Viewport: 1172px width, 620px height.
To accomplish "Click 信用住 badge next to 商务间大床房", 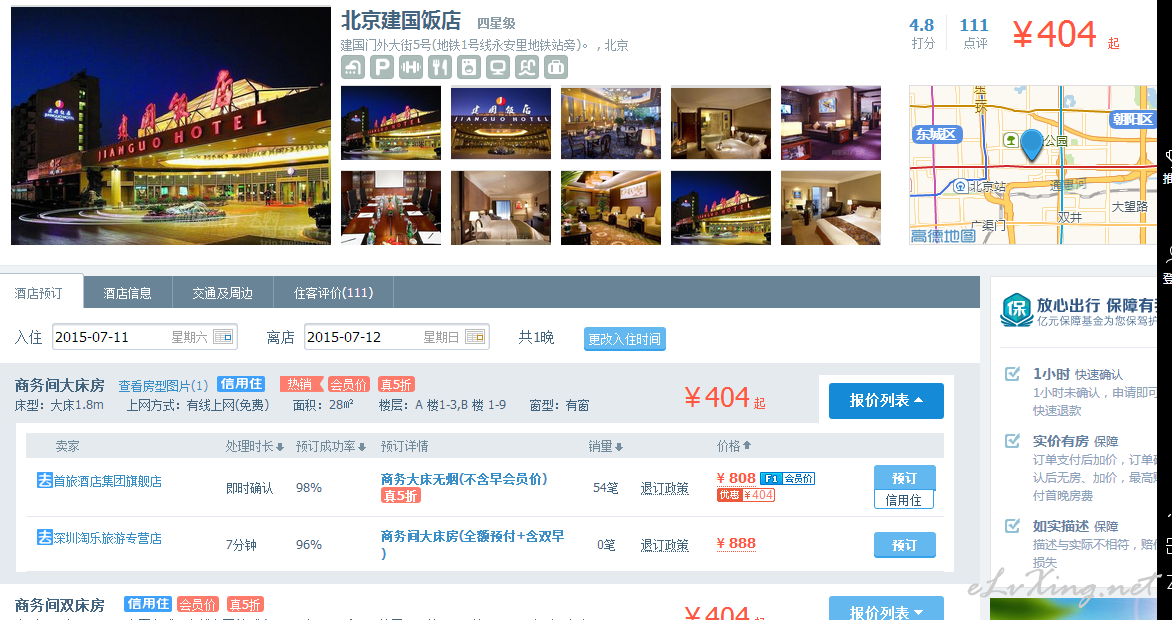I will pos(241,384).
